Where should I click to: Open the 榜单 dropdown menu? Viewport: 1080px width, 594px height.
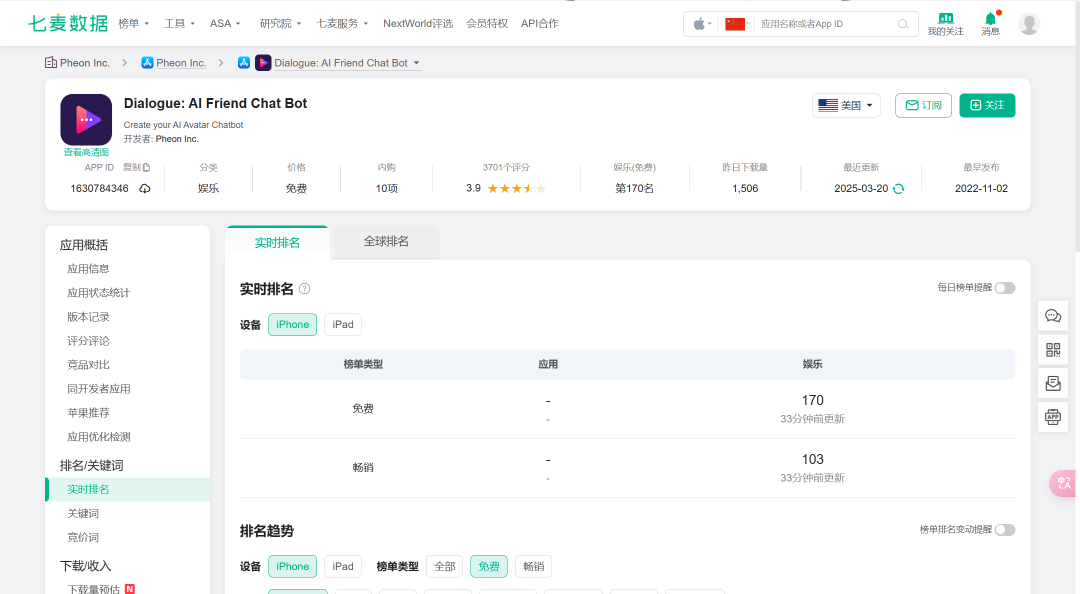(134, 23)
